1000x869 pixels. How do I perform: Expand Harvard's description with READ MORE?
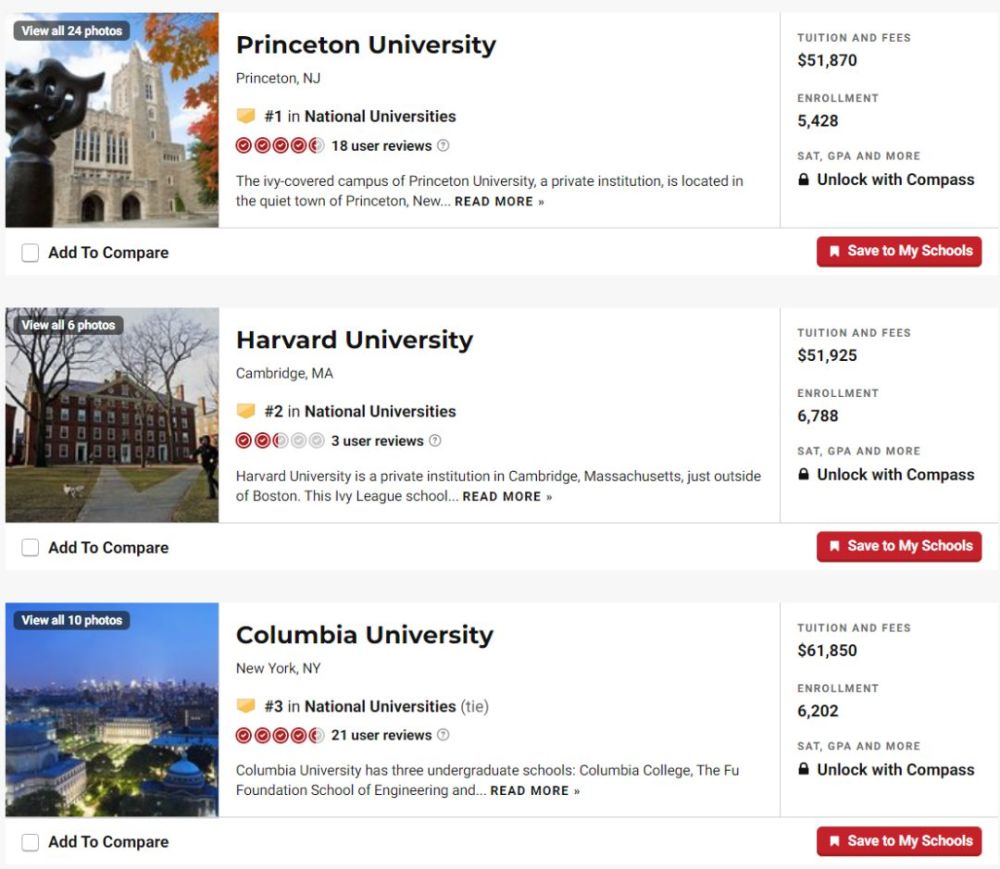click(506, 497)
